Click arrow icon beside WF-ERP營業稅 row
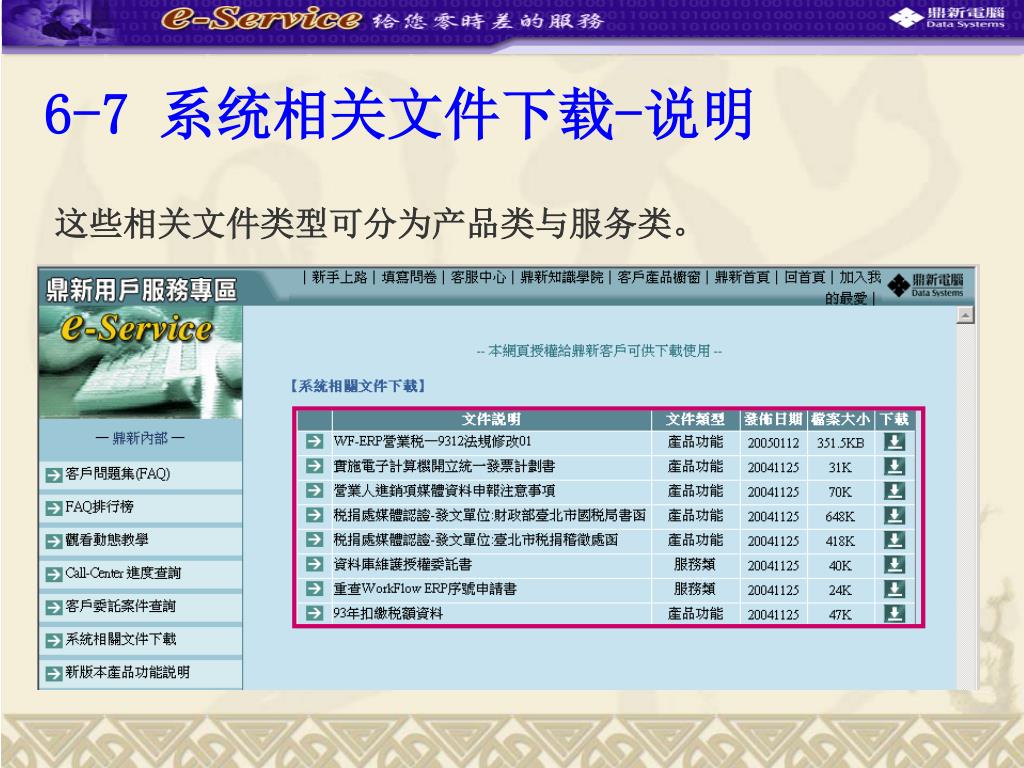 tap(314, 441)
